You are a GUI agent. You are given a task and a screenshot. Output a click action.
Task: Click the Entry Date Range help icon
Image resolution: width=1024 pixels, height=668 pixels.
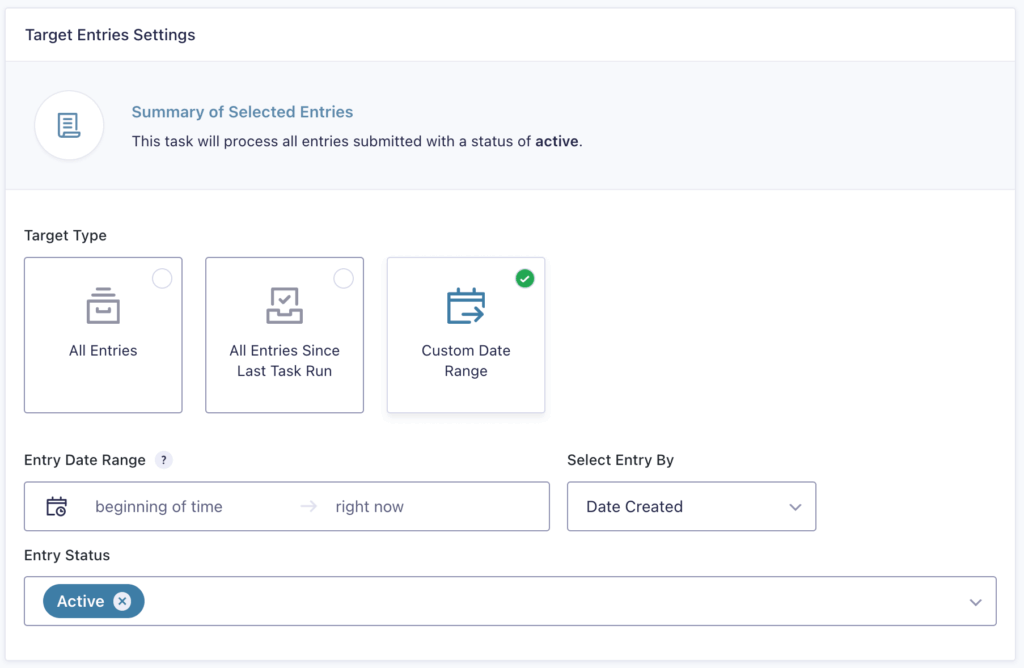click(164, 460)
